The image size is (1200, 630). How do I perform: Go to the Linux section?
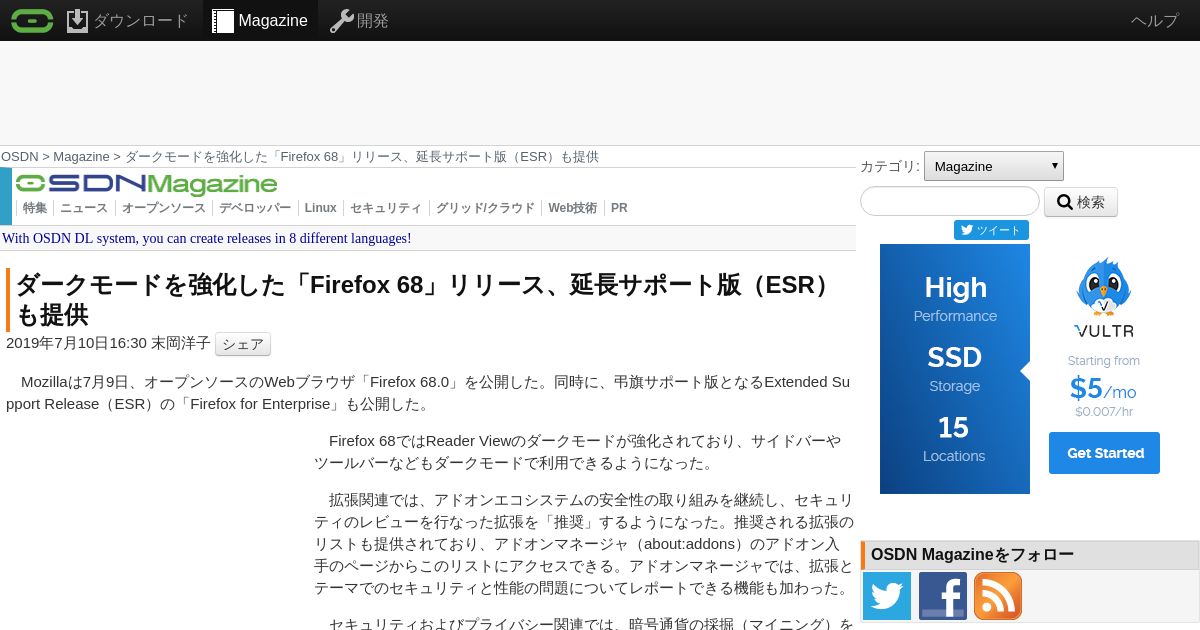pyautogui.click(x=321, y=208)
